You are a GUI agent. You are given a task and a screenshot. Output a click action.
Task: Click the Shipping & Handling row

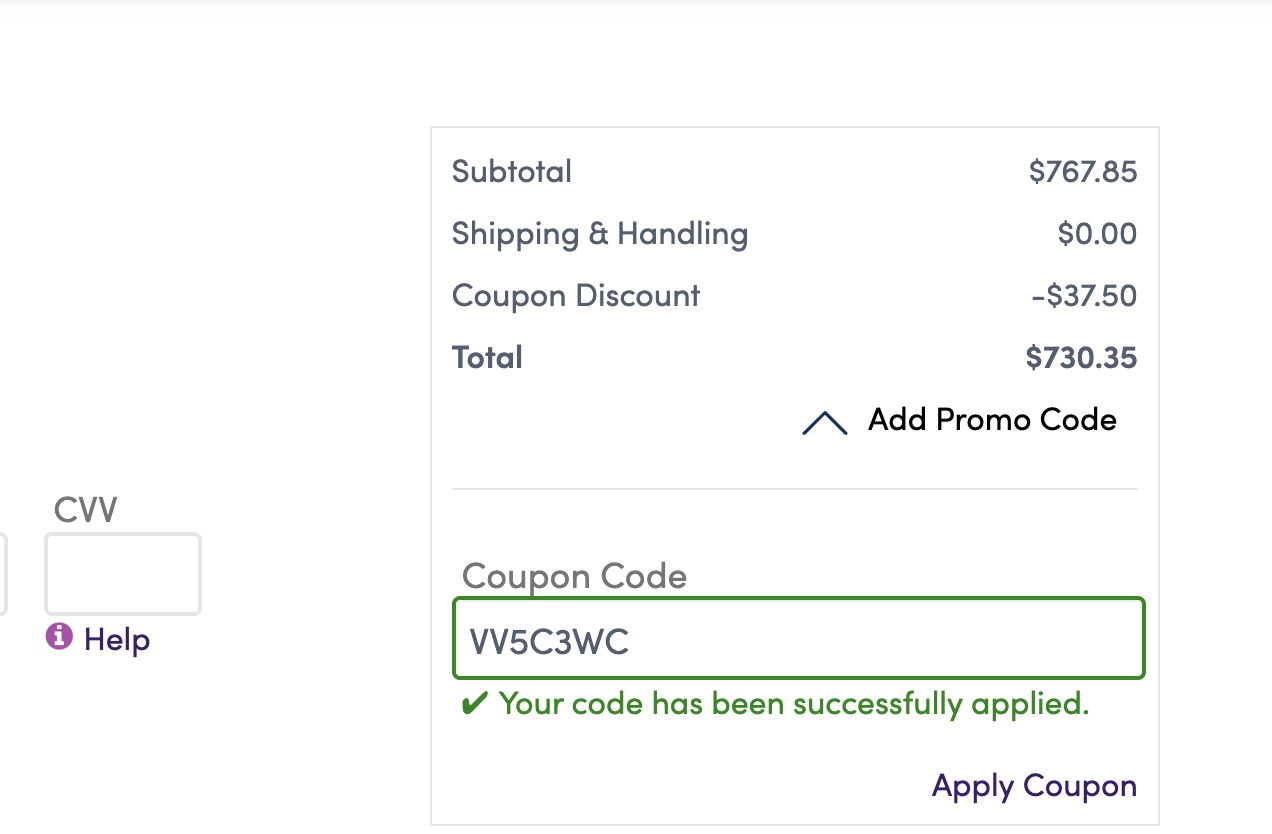[600, 234]
